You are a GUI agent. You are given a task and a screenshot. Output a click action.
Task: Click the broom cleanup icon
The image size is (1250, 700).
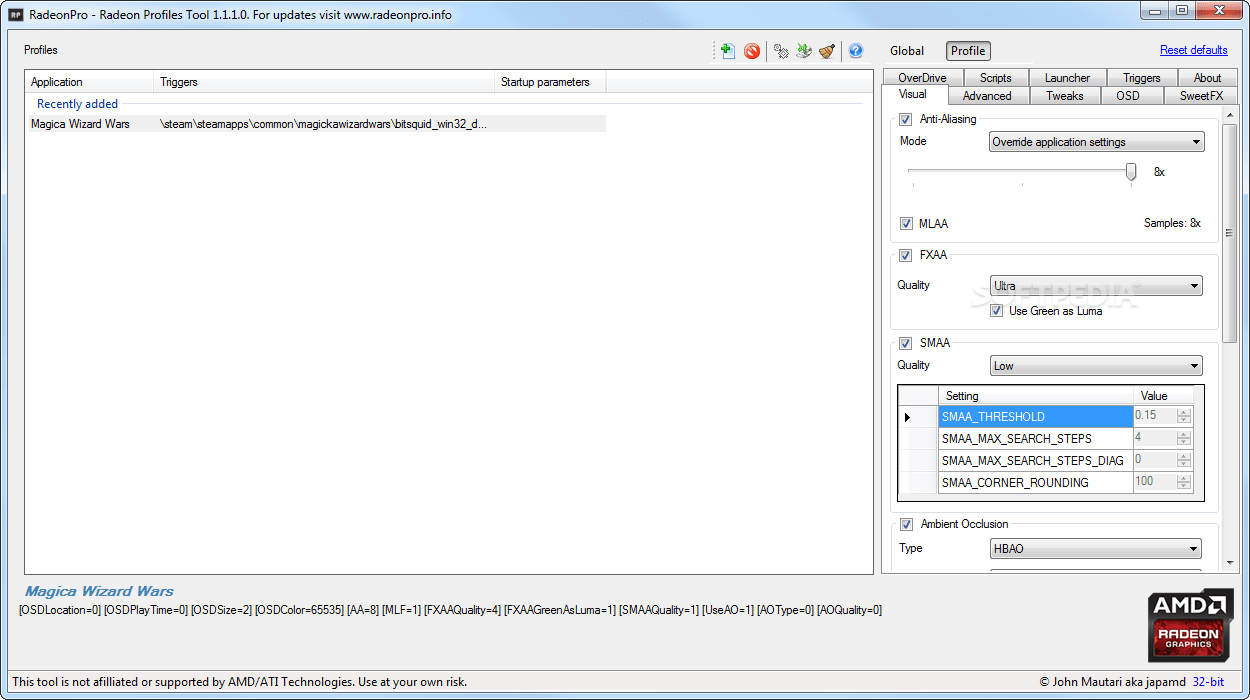point(826,51)
